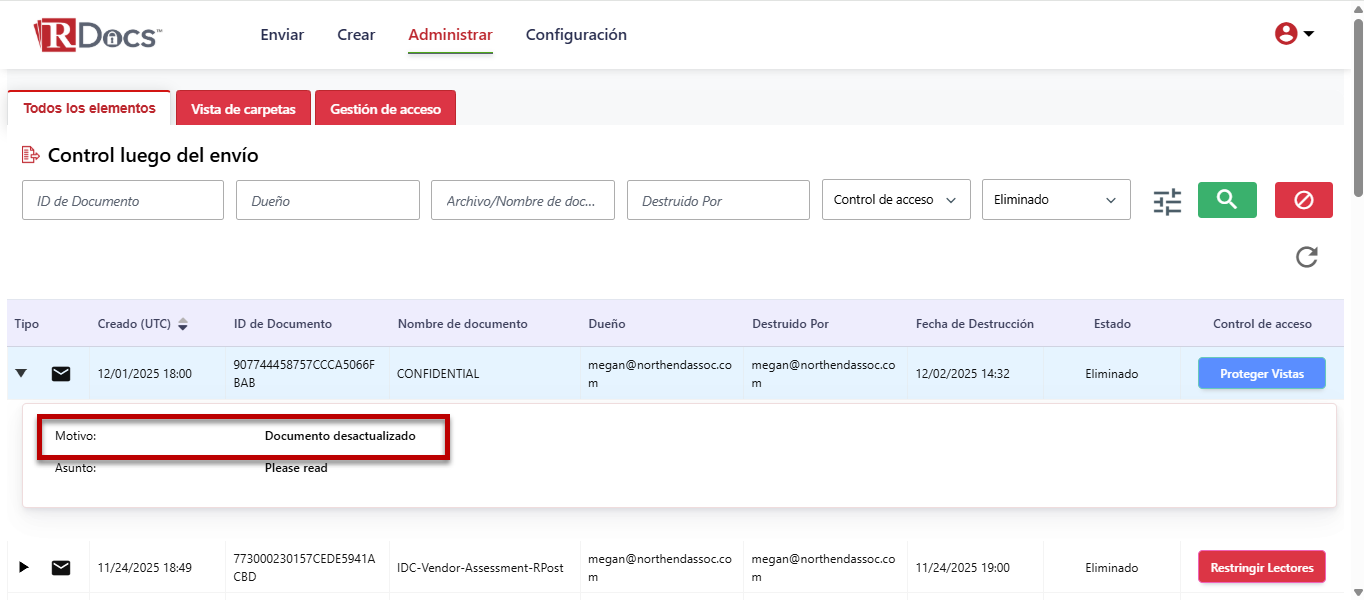The height and width of the screenshot is (600, 1364).
Task: Open the Configuración menu
Action: [x=576, y=35]
